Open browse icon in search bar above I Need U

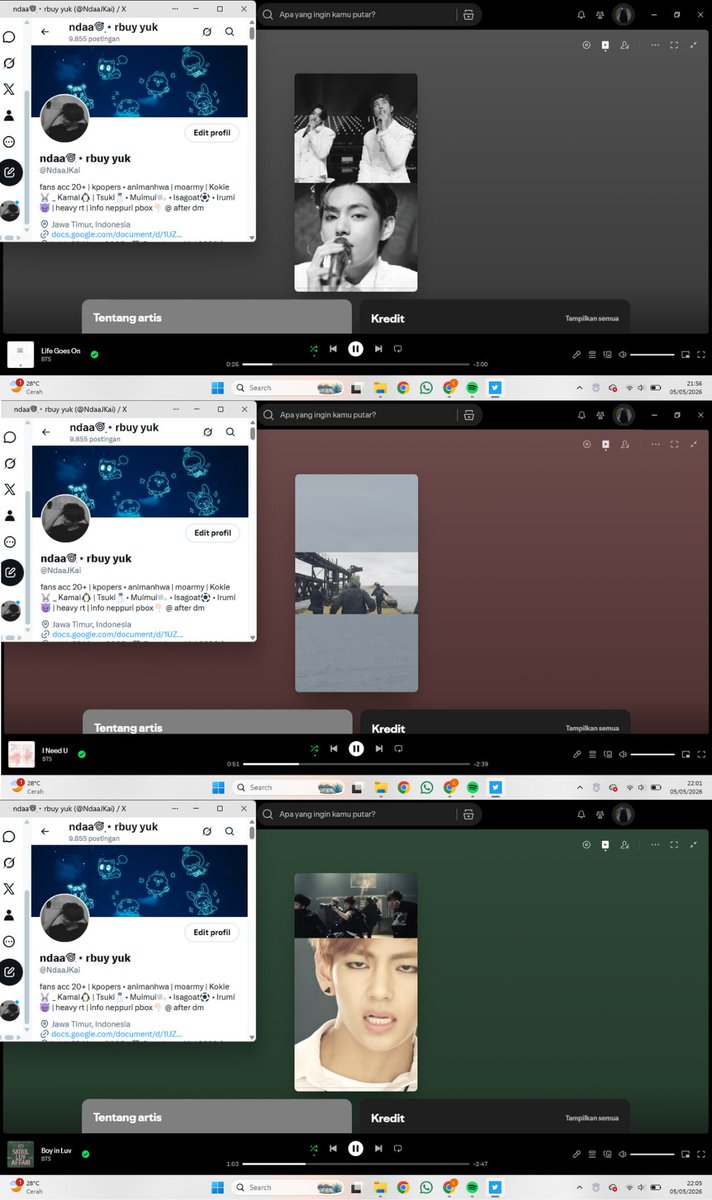[x=468, y=414]
